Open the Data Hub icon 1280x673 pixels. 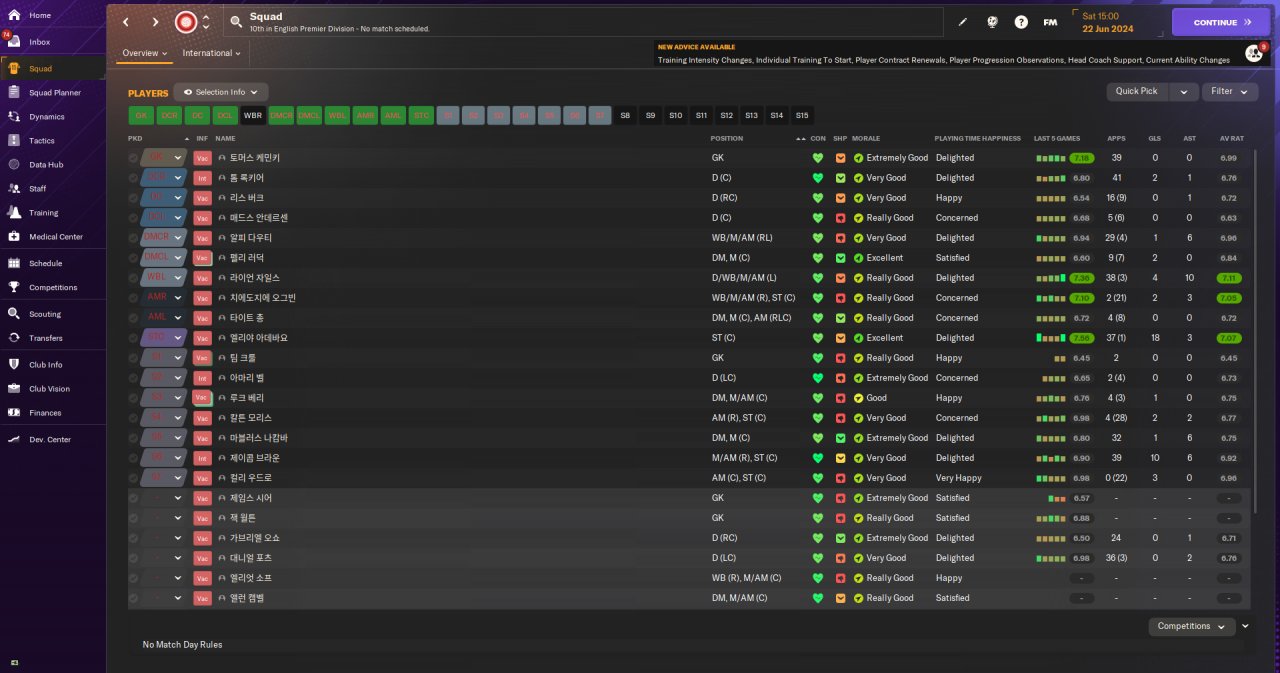14,164
